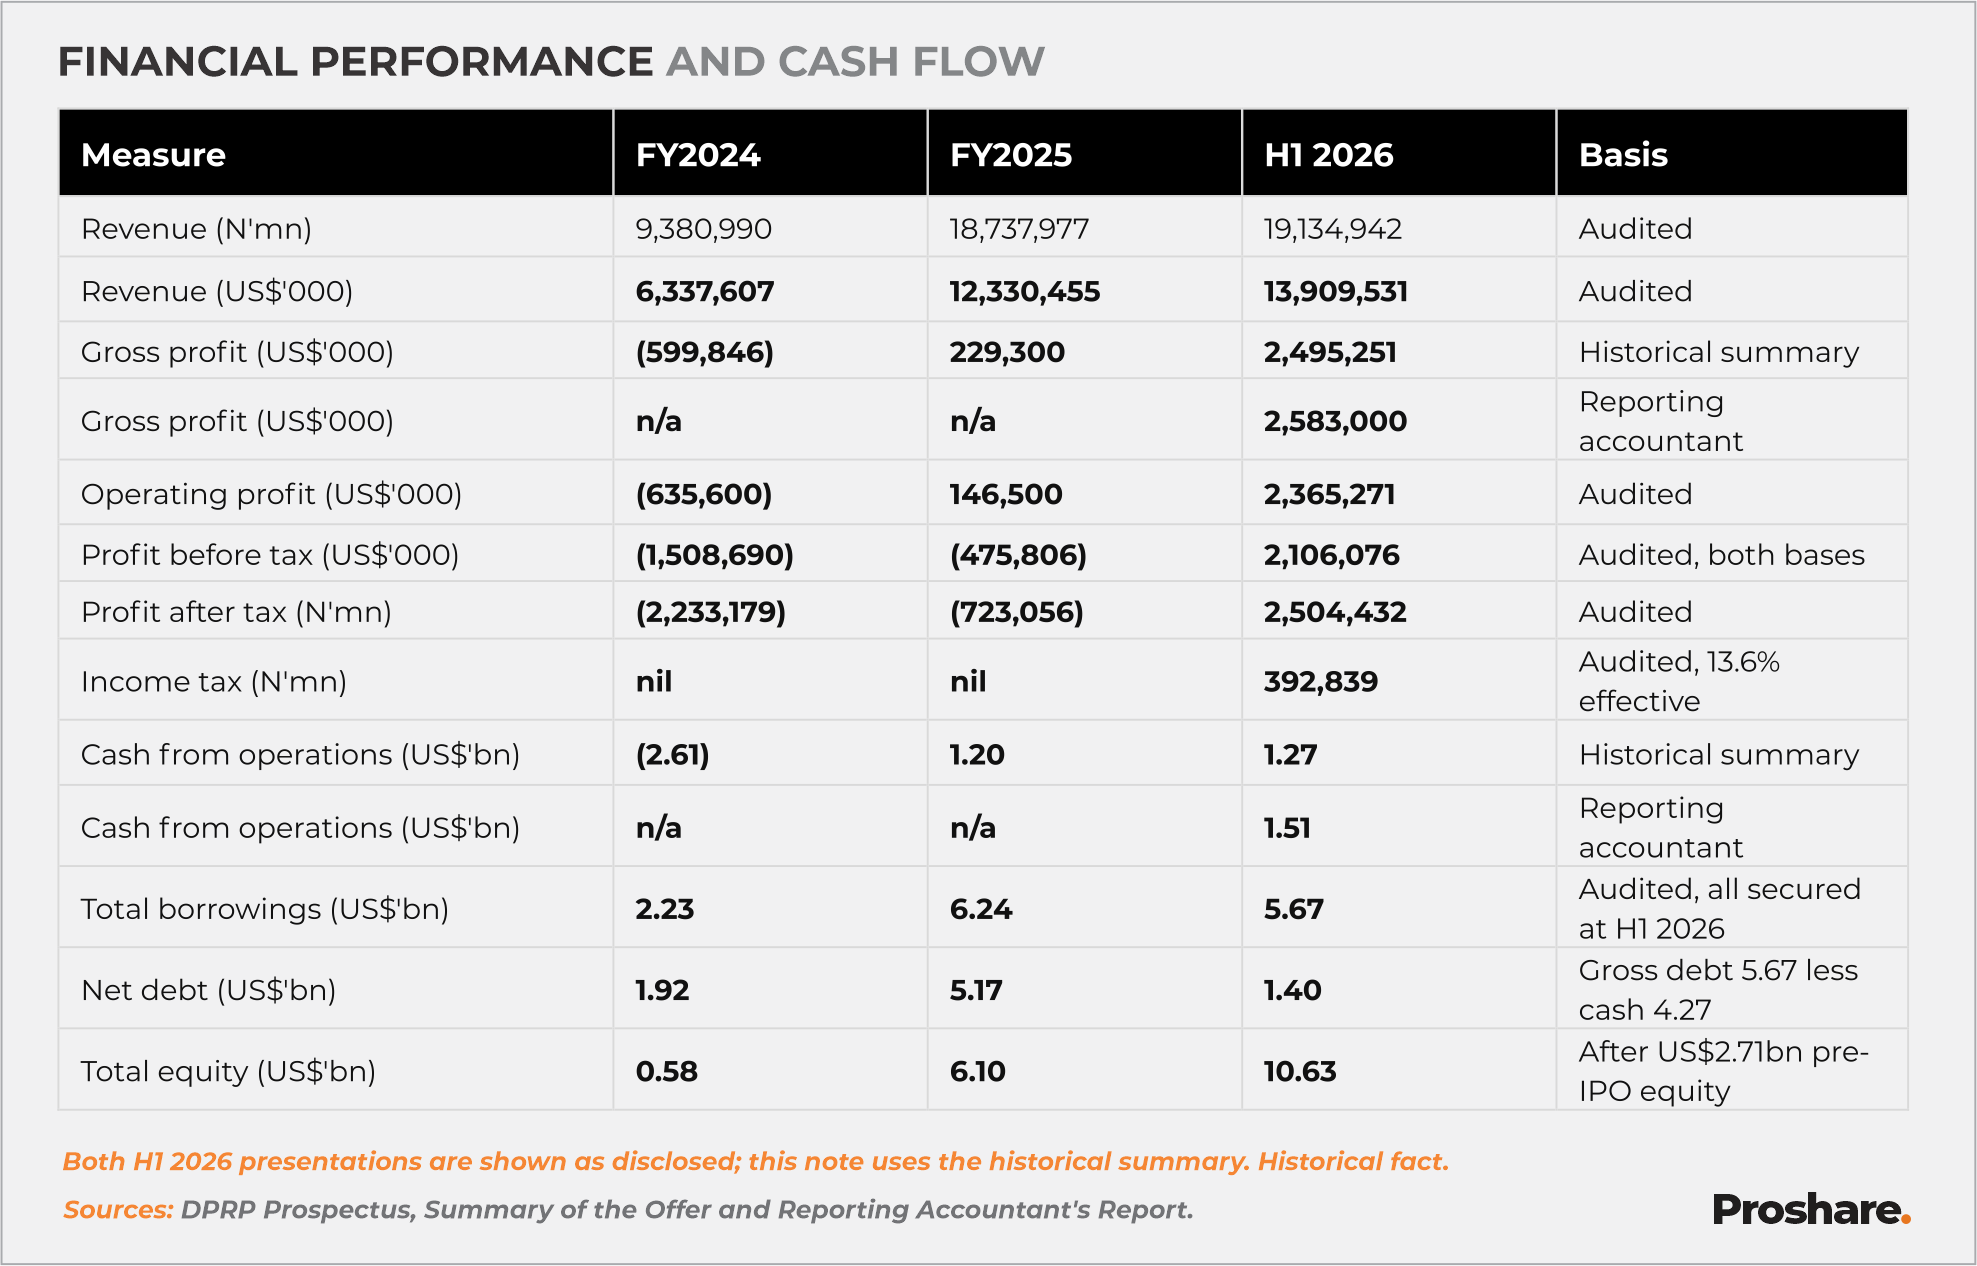1977x1266 pixels.
Task: Click the Financial Performance and Cash Flow title
Action: [x=551, y=61]
